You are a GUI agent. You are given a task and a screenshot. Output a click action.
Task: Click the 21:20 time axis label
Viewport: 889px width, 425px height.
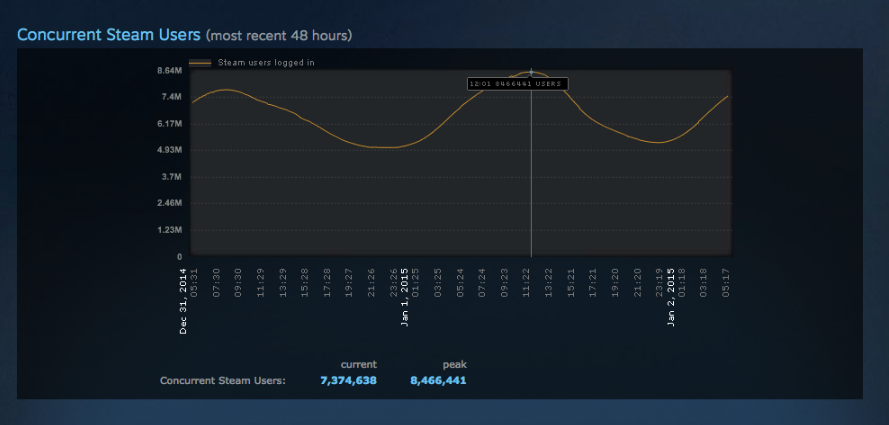637,282
